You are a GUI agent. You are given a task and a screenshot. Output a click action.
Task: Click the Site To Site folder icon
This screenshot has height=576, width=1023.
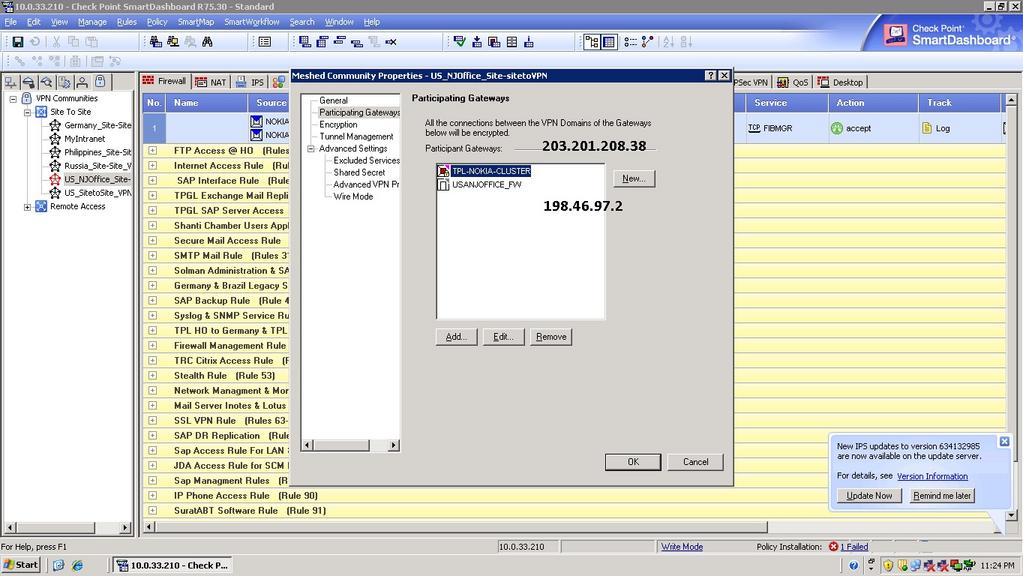(x=41, y=112)
